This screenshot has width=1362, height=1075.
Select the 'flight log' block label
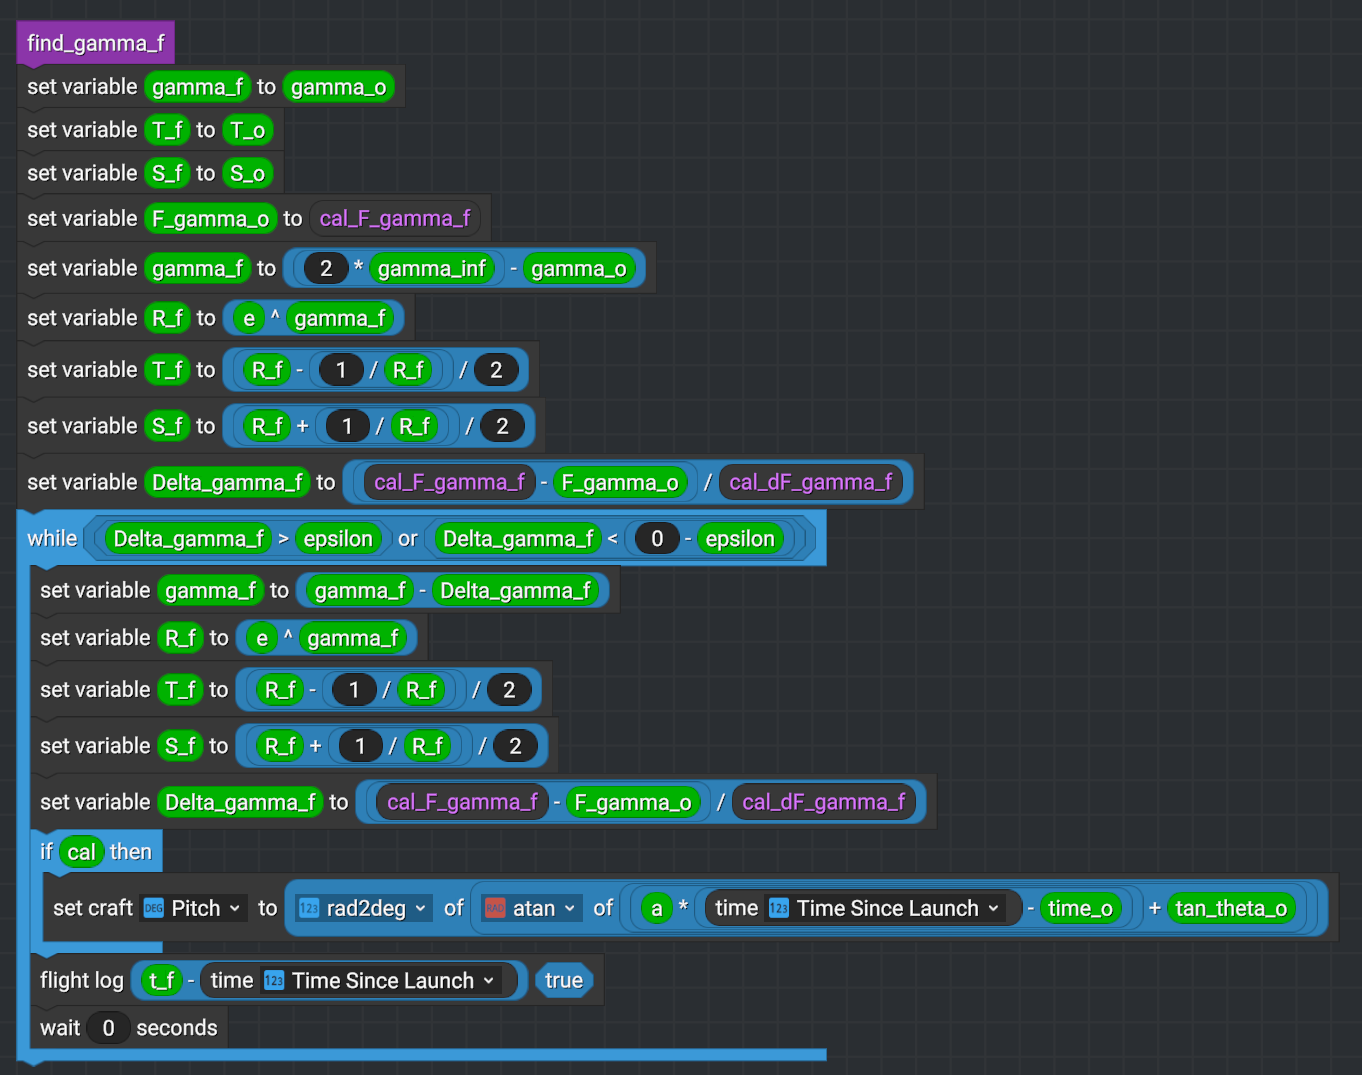pyautogui.click(x=82, y=980)
